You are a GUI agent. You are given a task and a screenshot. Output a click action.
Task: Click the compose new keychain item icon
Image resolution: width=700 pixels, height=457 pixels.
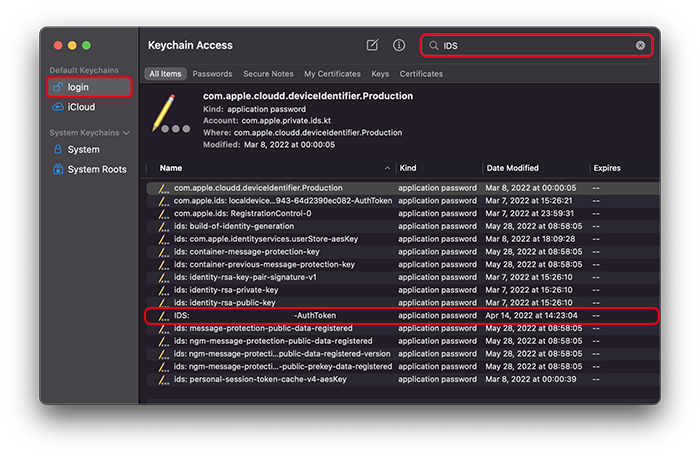(x=372, y=45)
